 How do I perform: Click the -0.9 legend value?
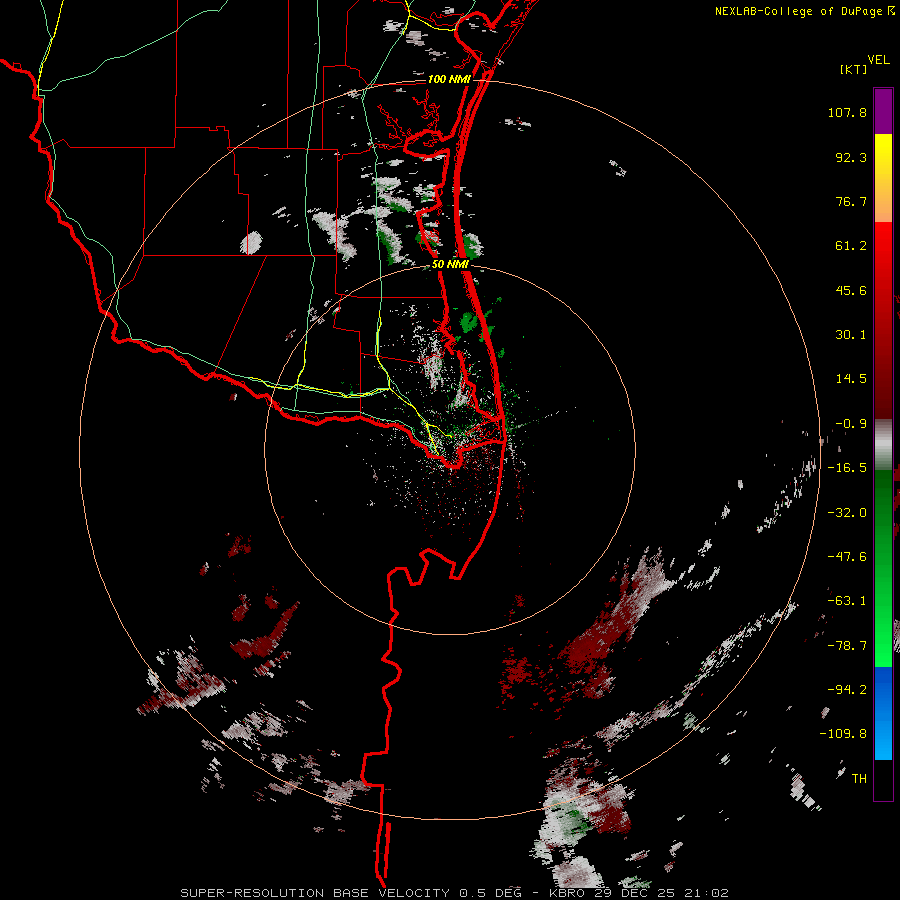point(851,424)
